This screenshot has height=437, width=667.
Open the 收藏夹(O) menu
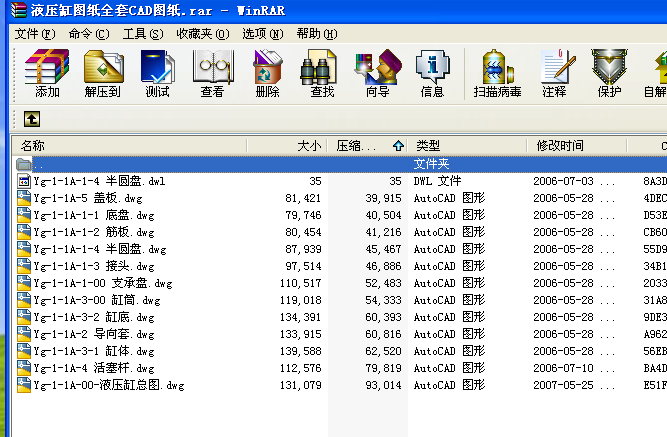(203, 34)
